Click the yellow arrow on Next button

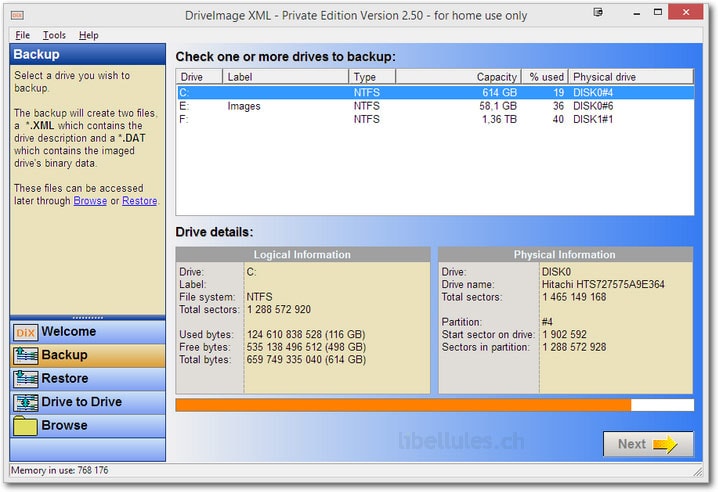pyautogui.click(x=665, y=444)
